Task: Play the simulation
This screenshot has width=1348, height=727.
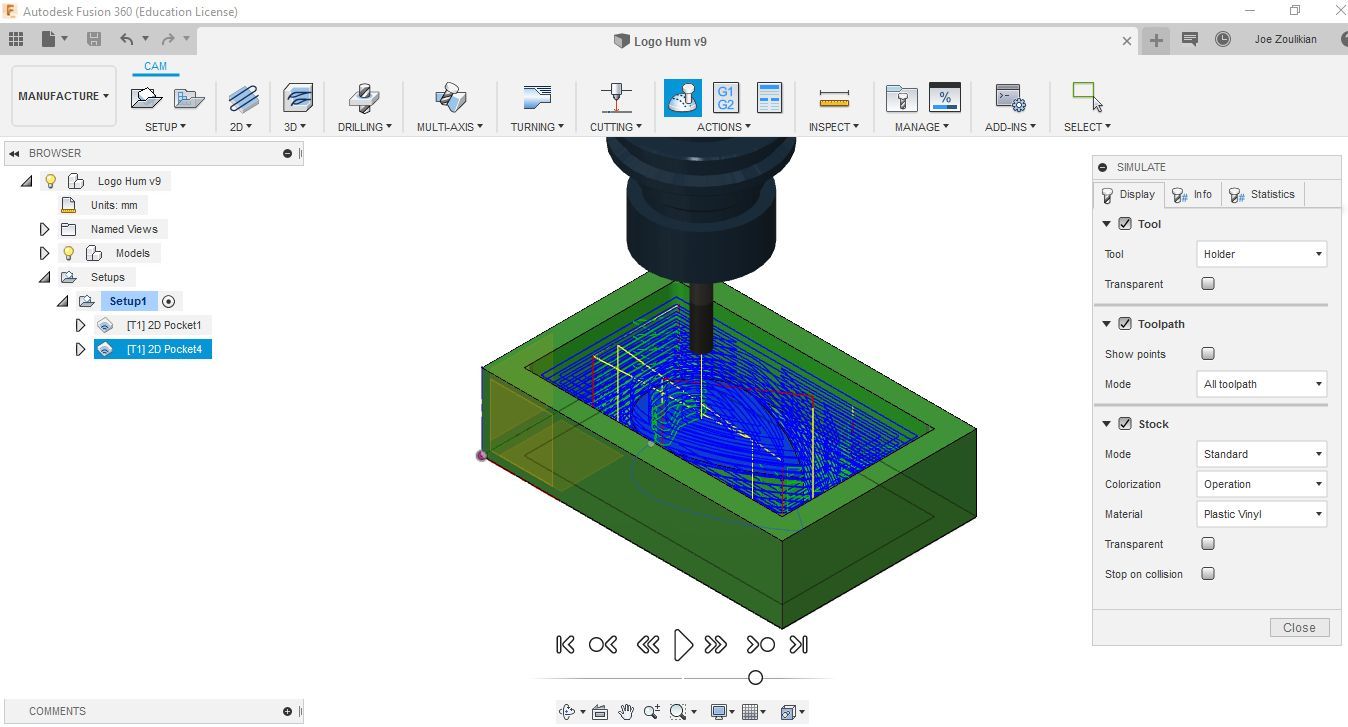Action: coord(683,645)
